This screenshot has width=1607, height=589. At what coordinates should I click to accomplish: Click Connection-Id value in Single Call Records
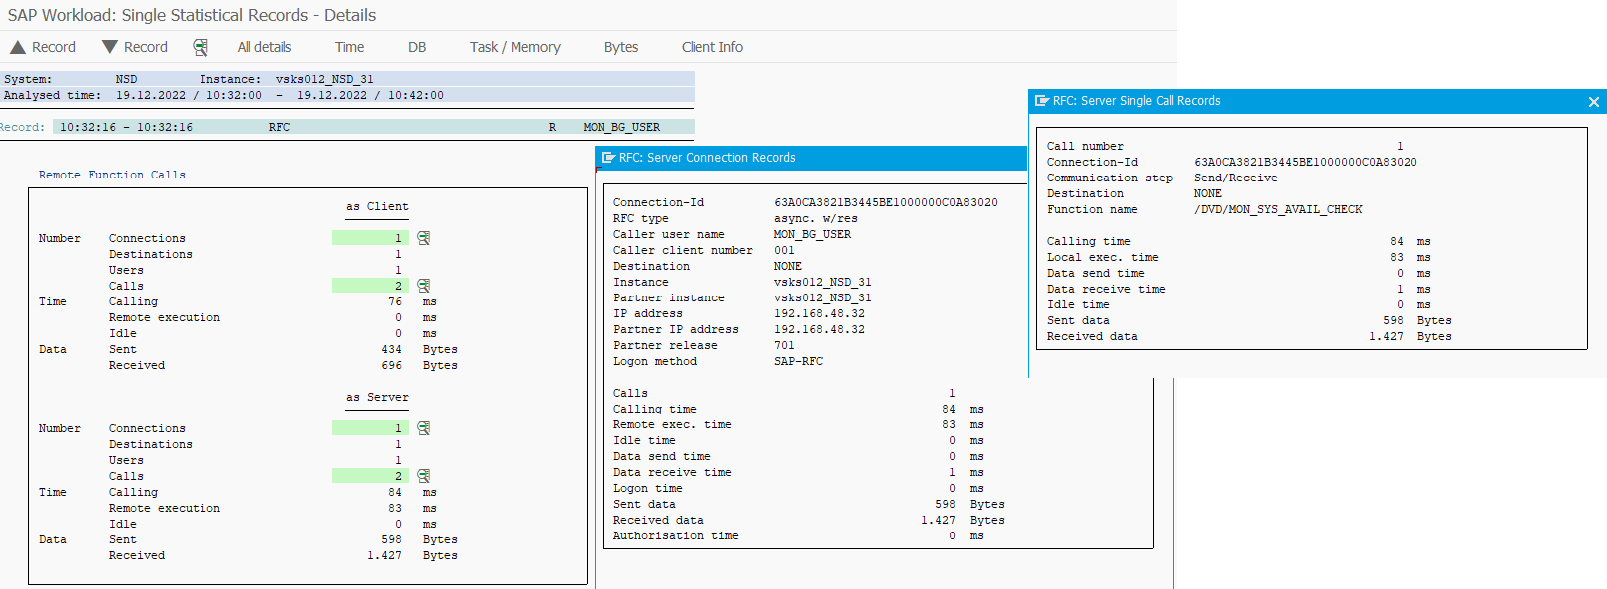1305,162
